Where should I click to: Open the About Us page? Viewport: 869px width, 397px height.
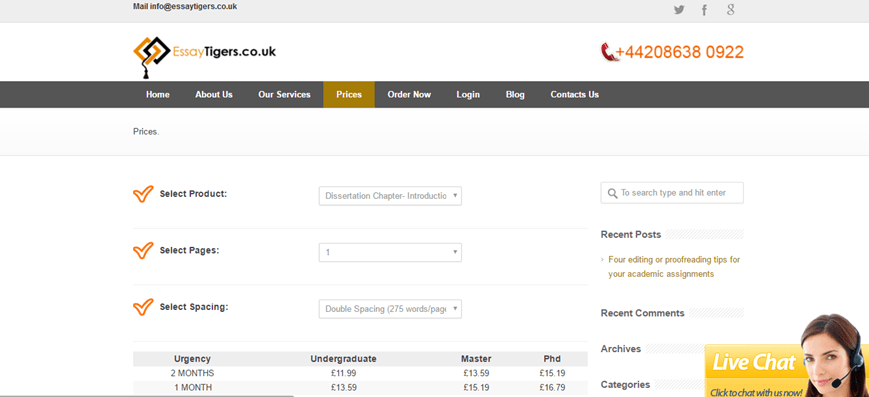click(214, 95)
